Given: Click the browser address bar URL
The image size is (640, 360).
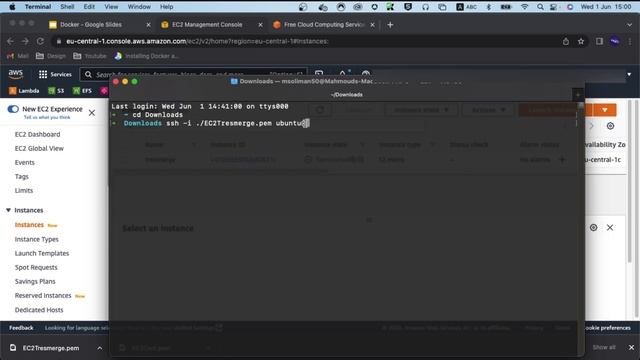Looking at the screenshot, I should tap(197, 41).
